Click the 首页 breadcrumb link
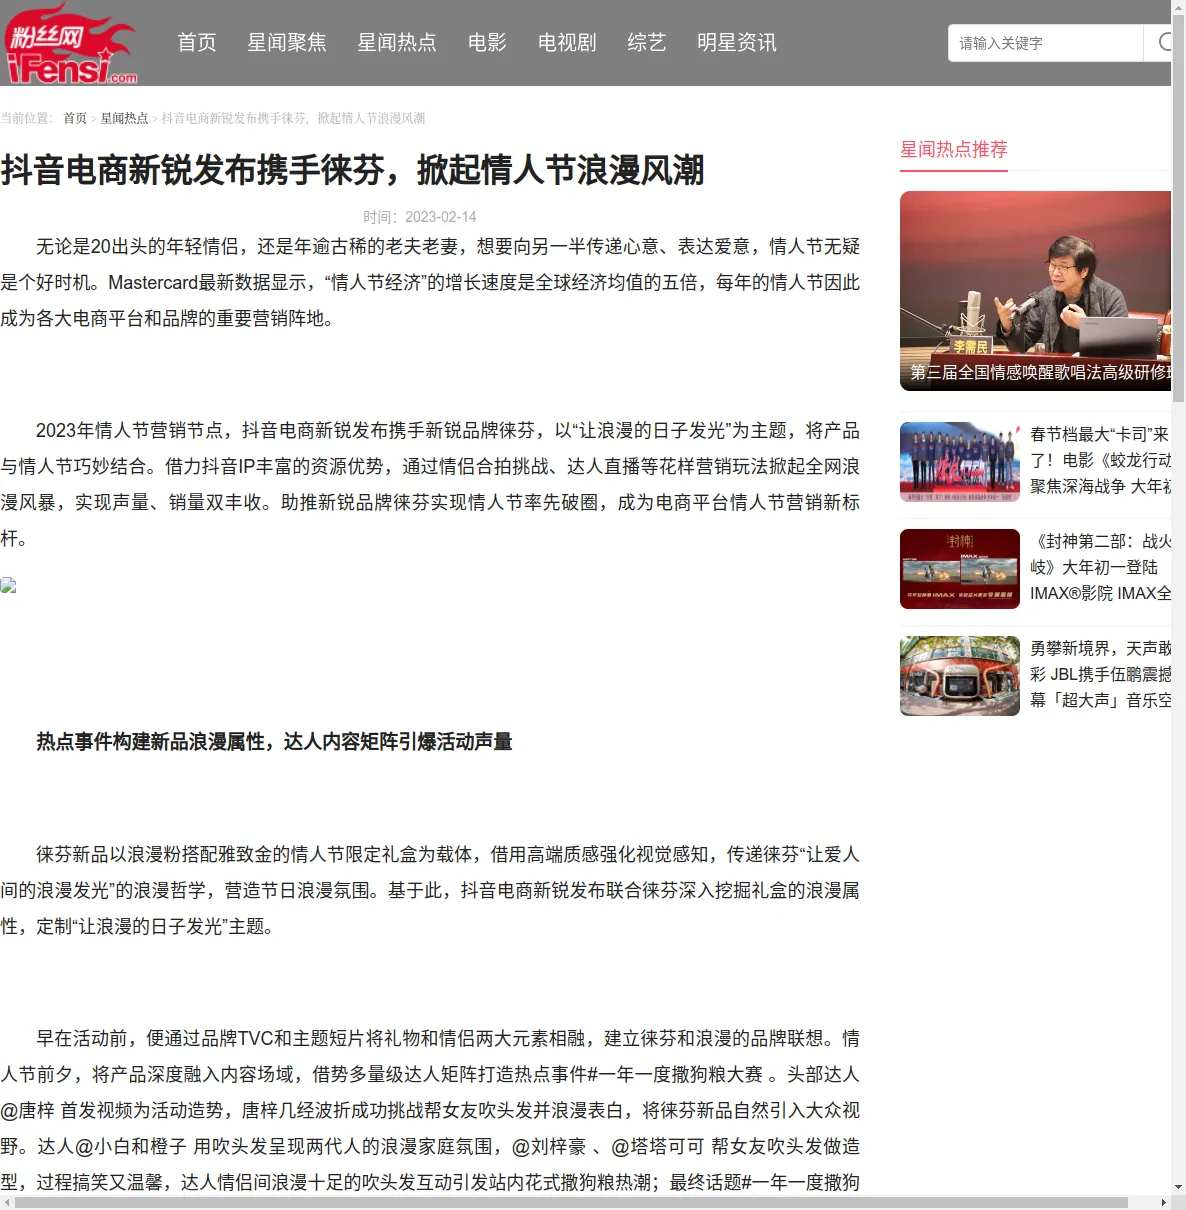The image size is (1186, 1210). (75, 118)
